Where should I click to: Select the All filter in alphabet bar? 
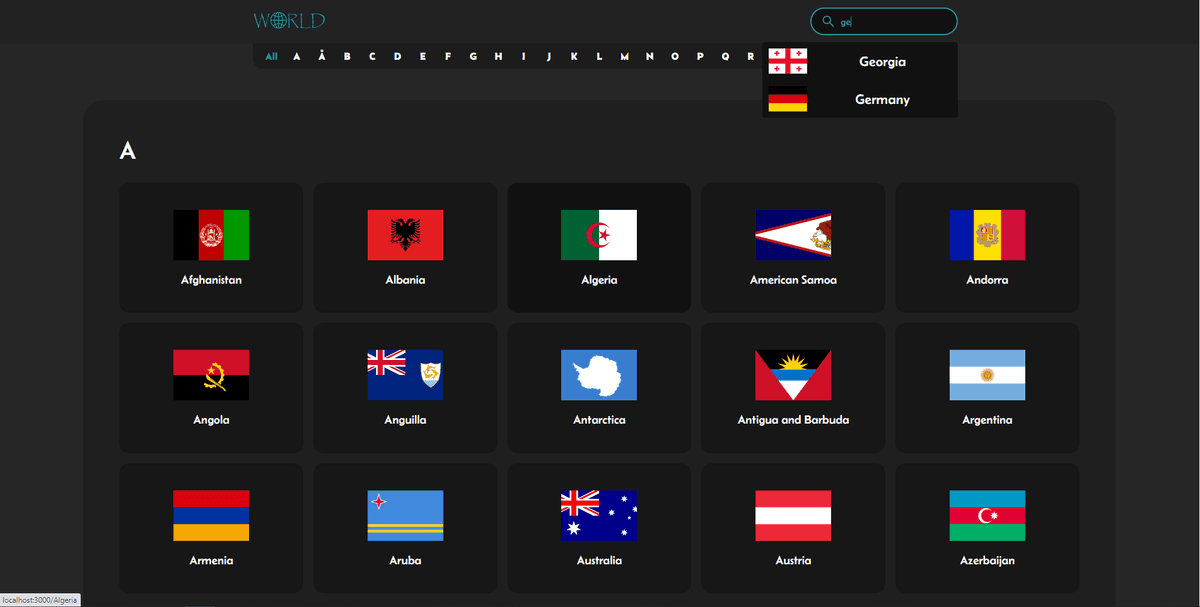tap(271, 56)
